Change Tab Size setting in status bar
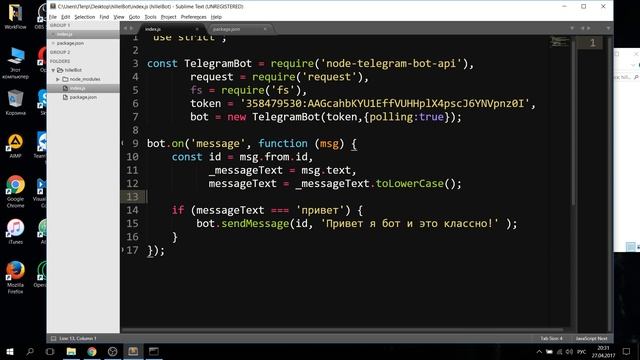The image size is (640, 360). click(551, 338)
